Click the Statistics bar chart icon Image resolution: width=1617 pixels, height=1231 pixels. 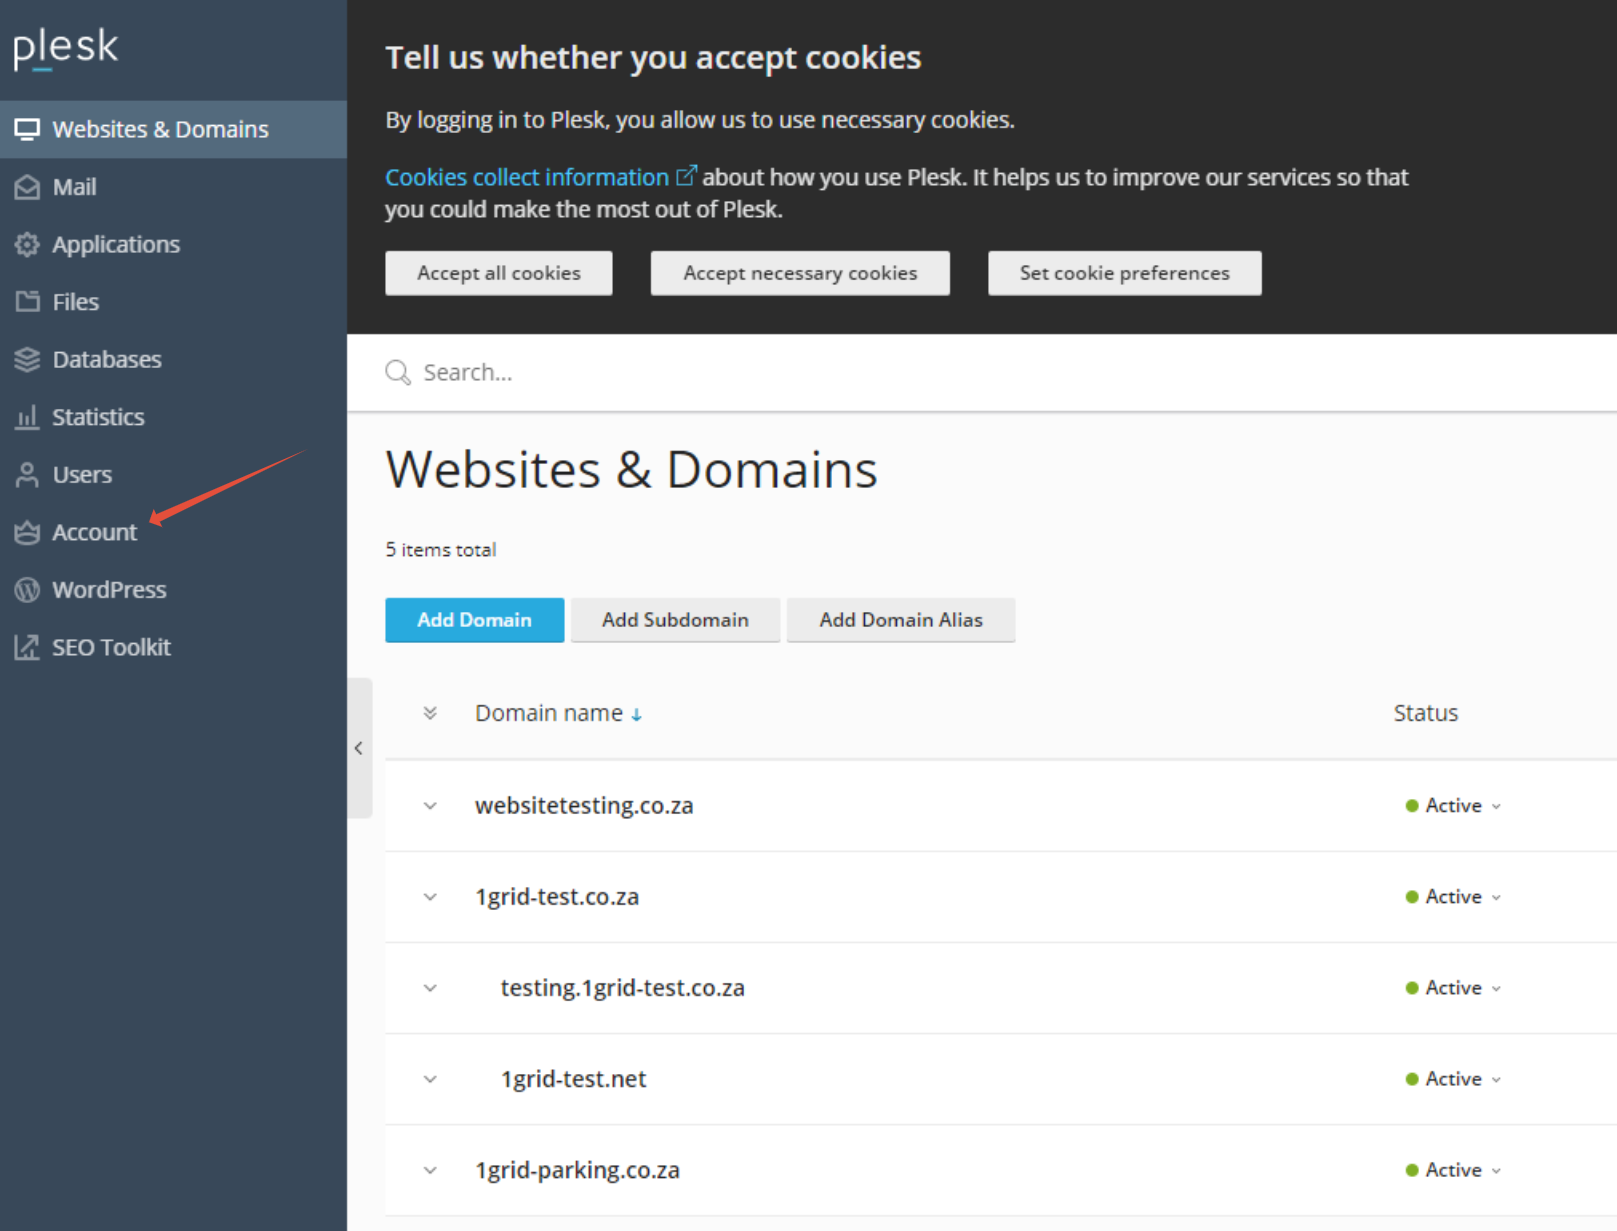27,417
